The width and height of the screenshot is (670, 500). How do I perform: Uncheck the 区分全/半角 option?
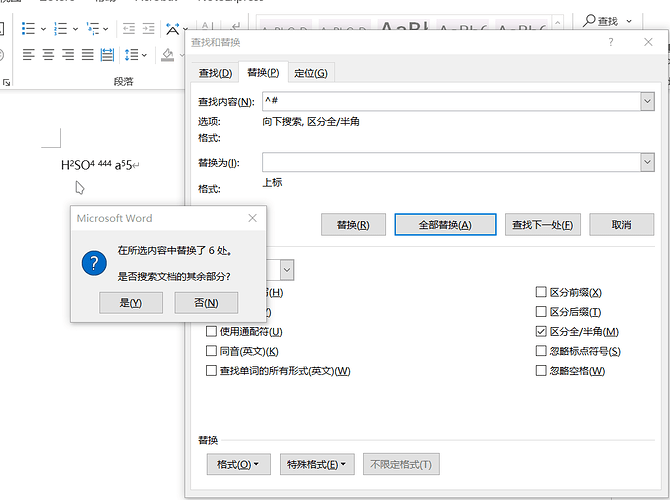542,332
